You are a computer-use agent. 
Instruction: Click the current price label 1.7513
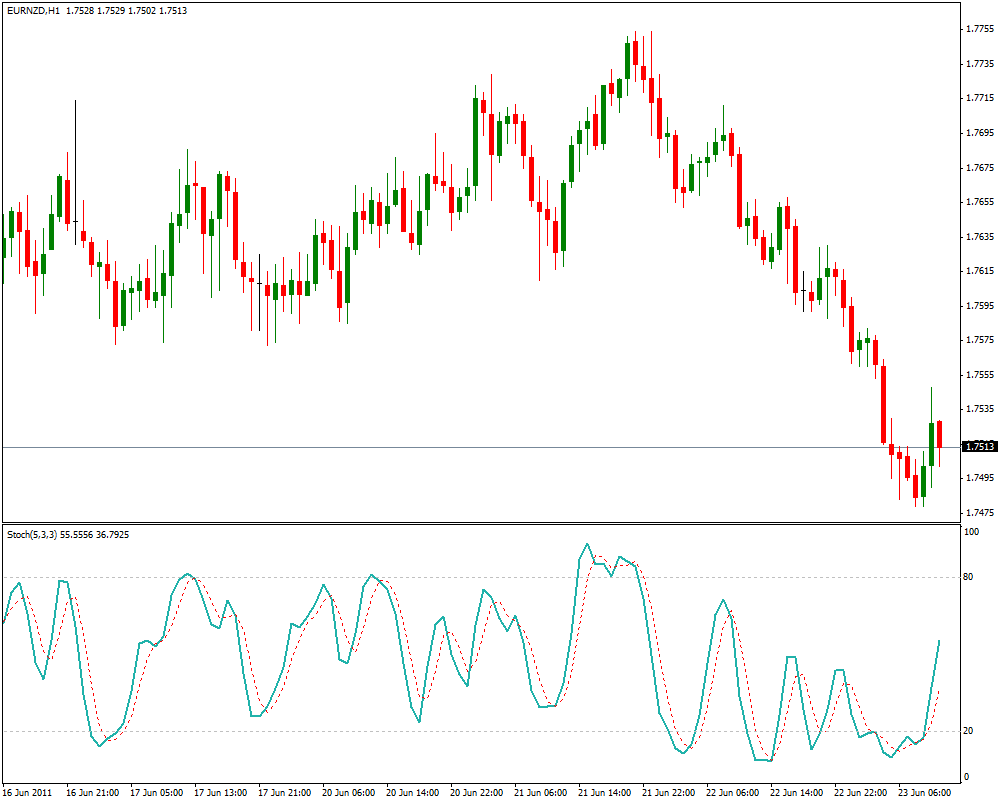[x=979, y=447]
